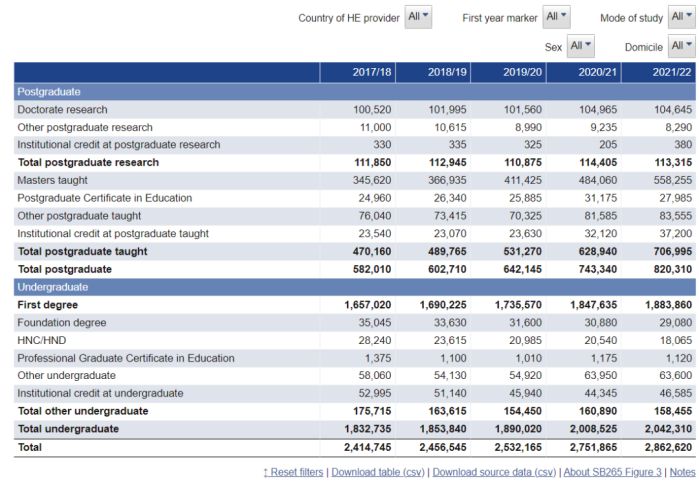Select Professional Graduate Certificate in Education label
The width and height of the screenshot is (699, 482).
(x=126, y=358)
